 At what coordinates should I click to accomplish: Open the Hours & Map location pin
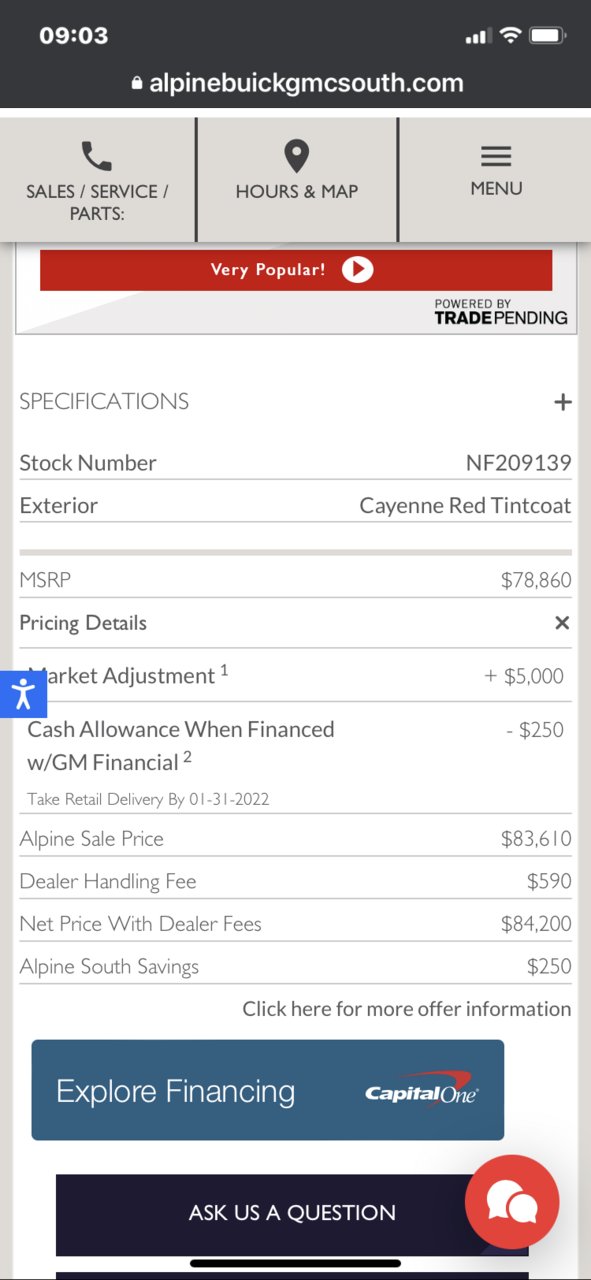pyautogui.click(x=296, y=157)
